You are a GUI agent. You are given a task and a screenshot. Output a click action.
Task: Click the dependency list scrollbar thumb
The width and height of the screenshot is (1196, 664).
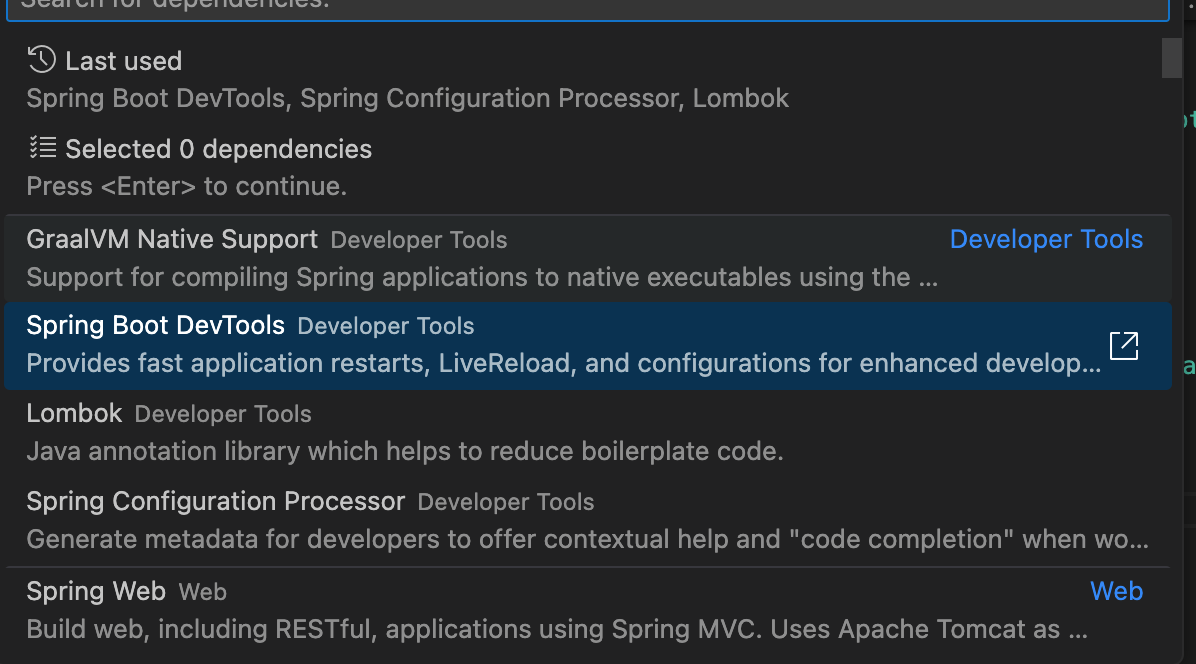(x=1171, y=57)
